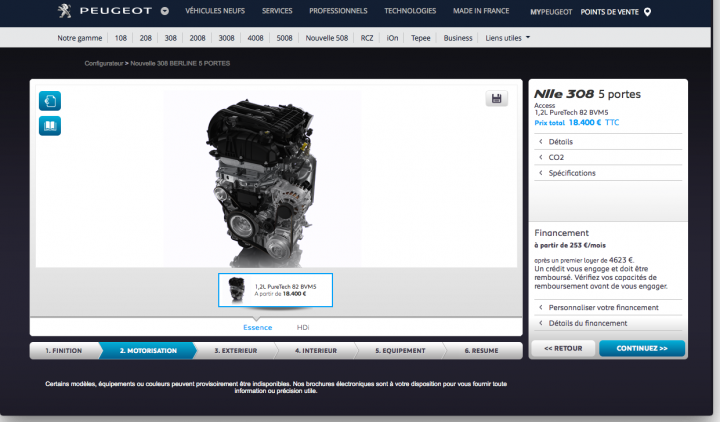Select the RCZ model link
Image resolution: width=720 pixels, height=422 pixels.
[x=367, y=38]
